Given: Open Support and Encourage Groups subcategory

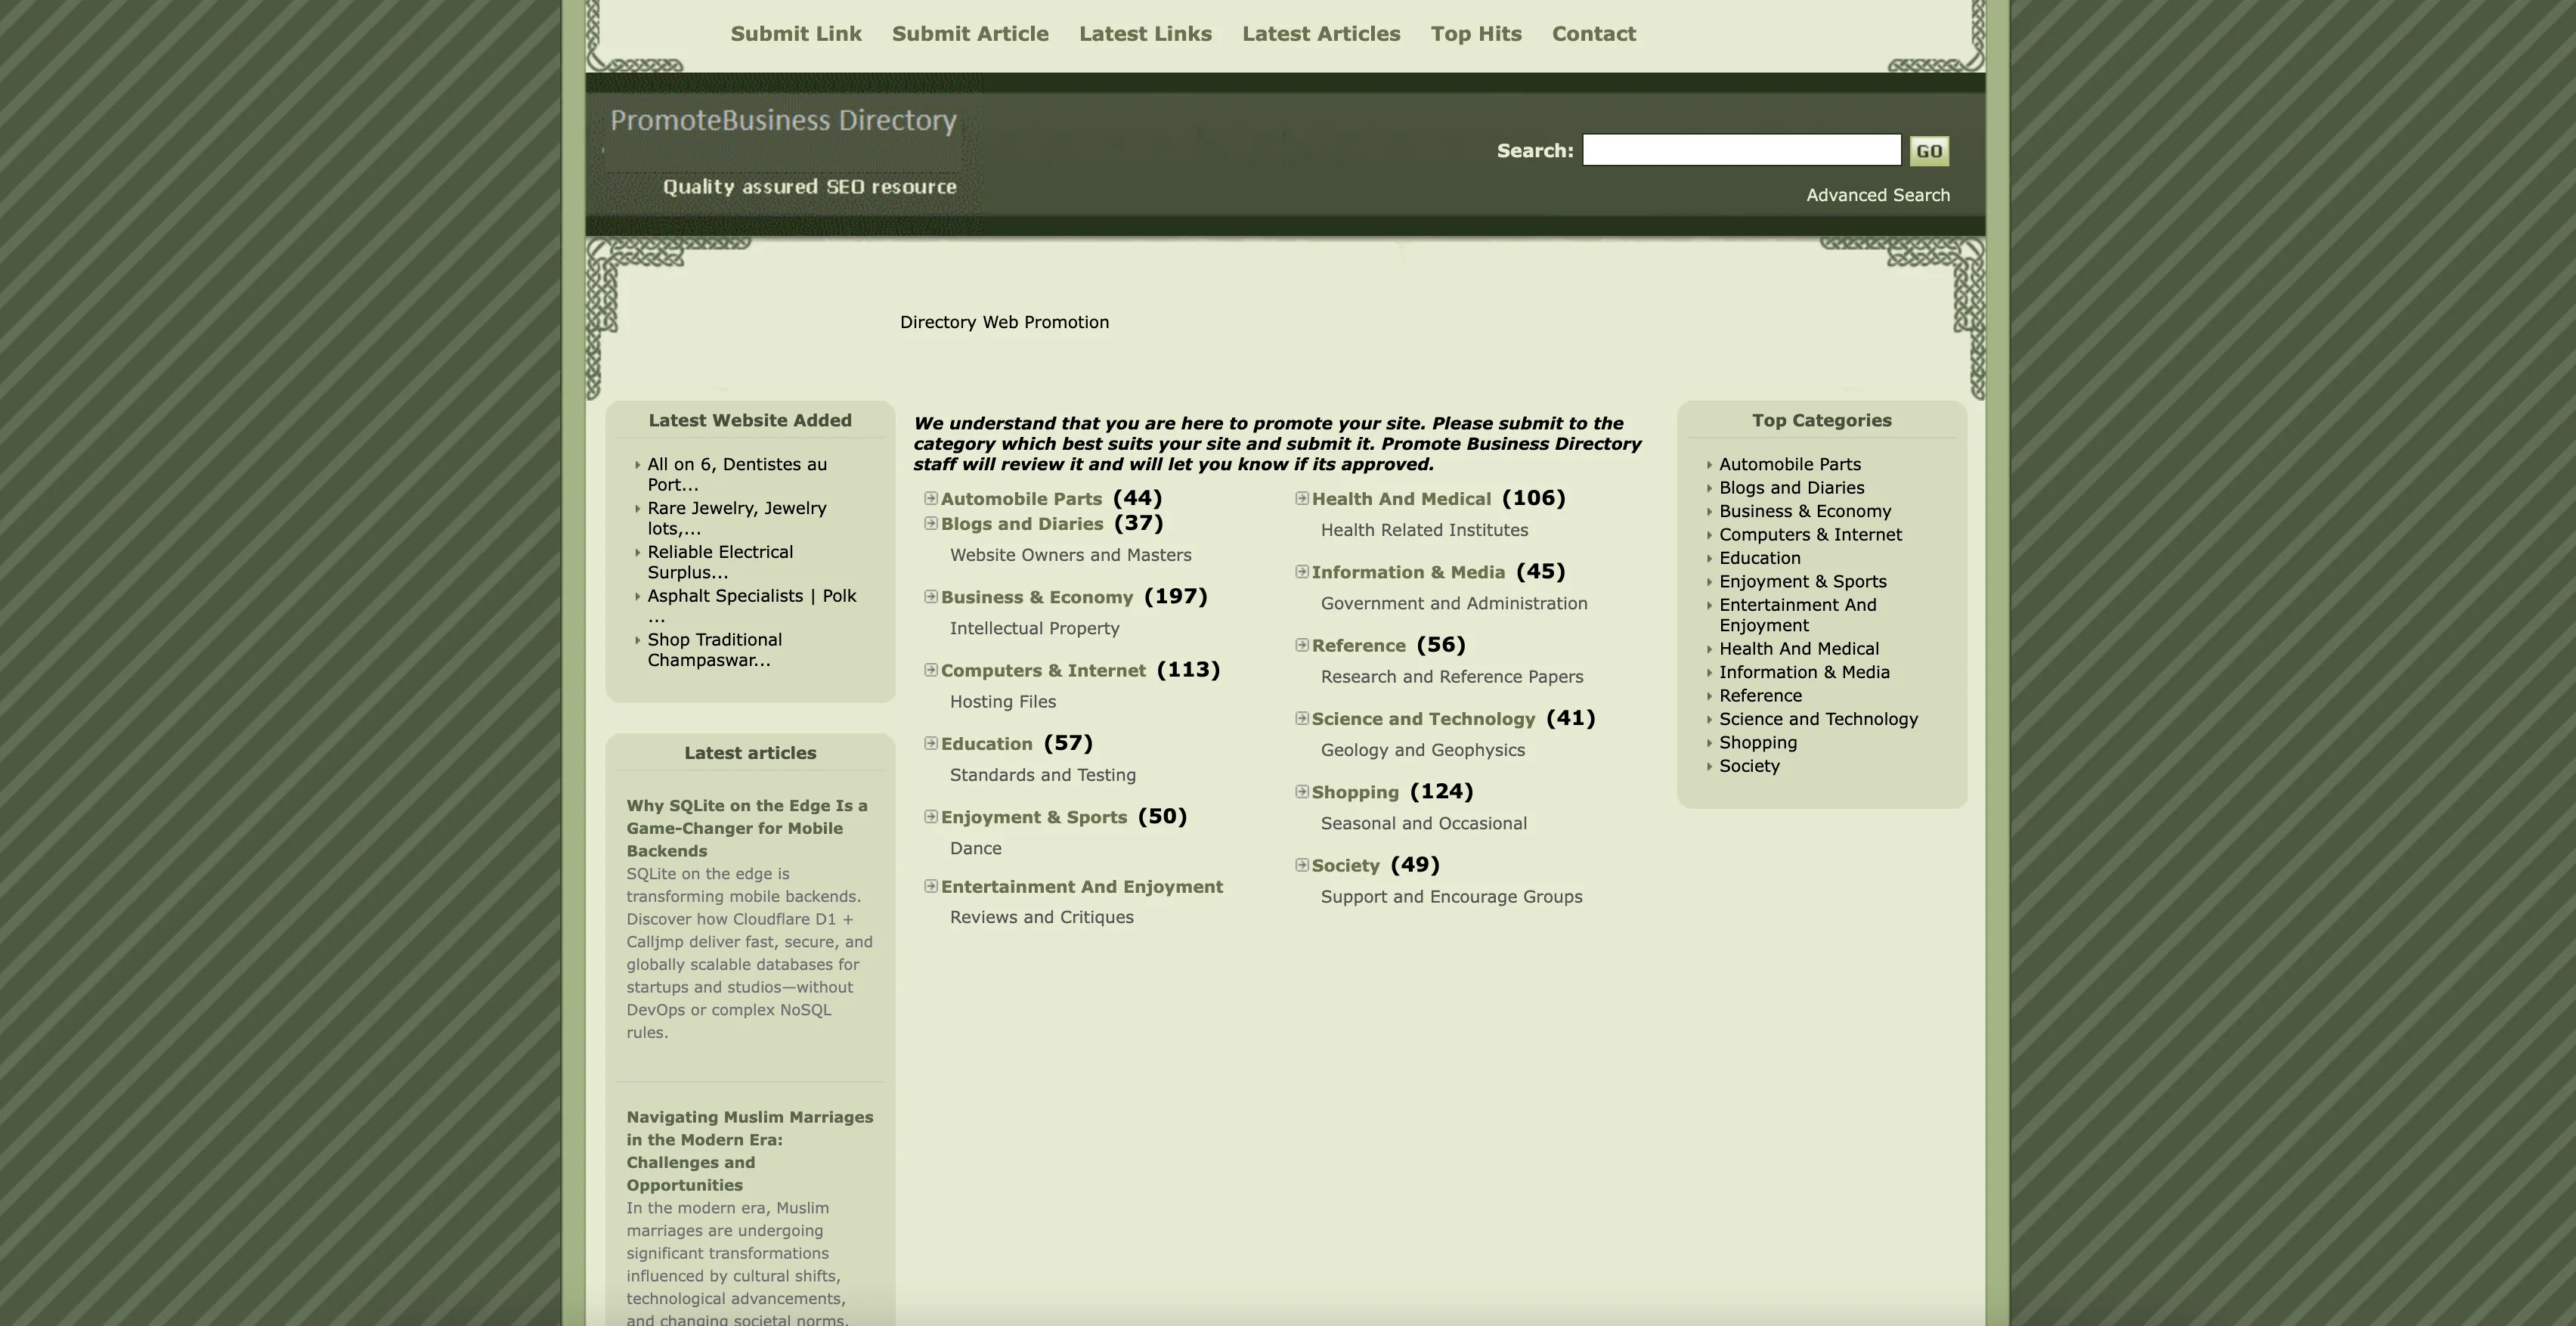Looking at the screenshot, I should (1451, 897).
